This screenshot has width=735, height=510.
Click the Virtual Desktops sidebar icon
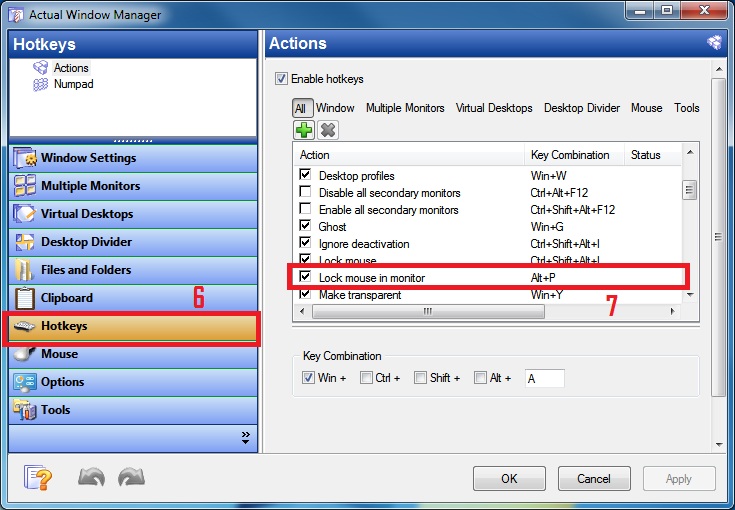24,214
